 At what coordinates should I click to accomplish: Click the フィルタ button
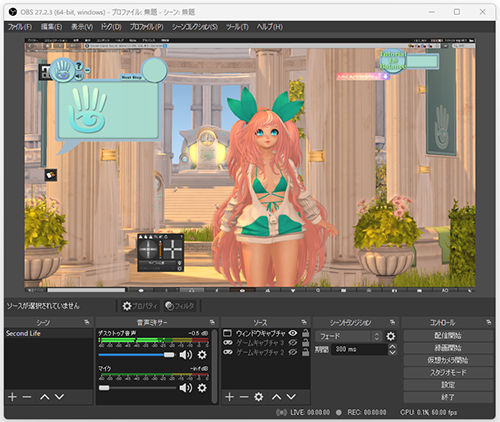(180, 306)
